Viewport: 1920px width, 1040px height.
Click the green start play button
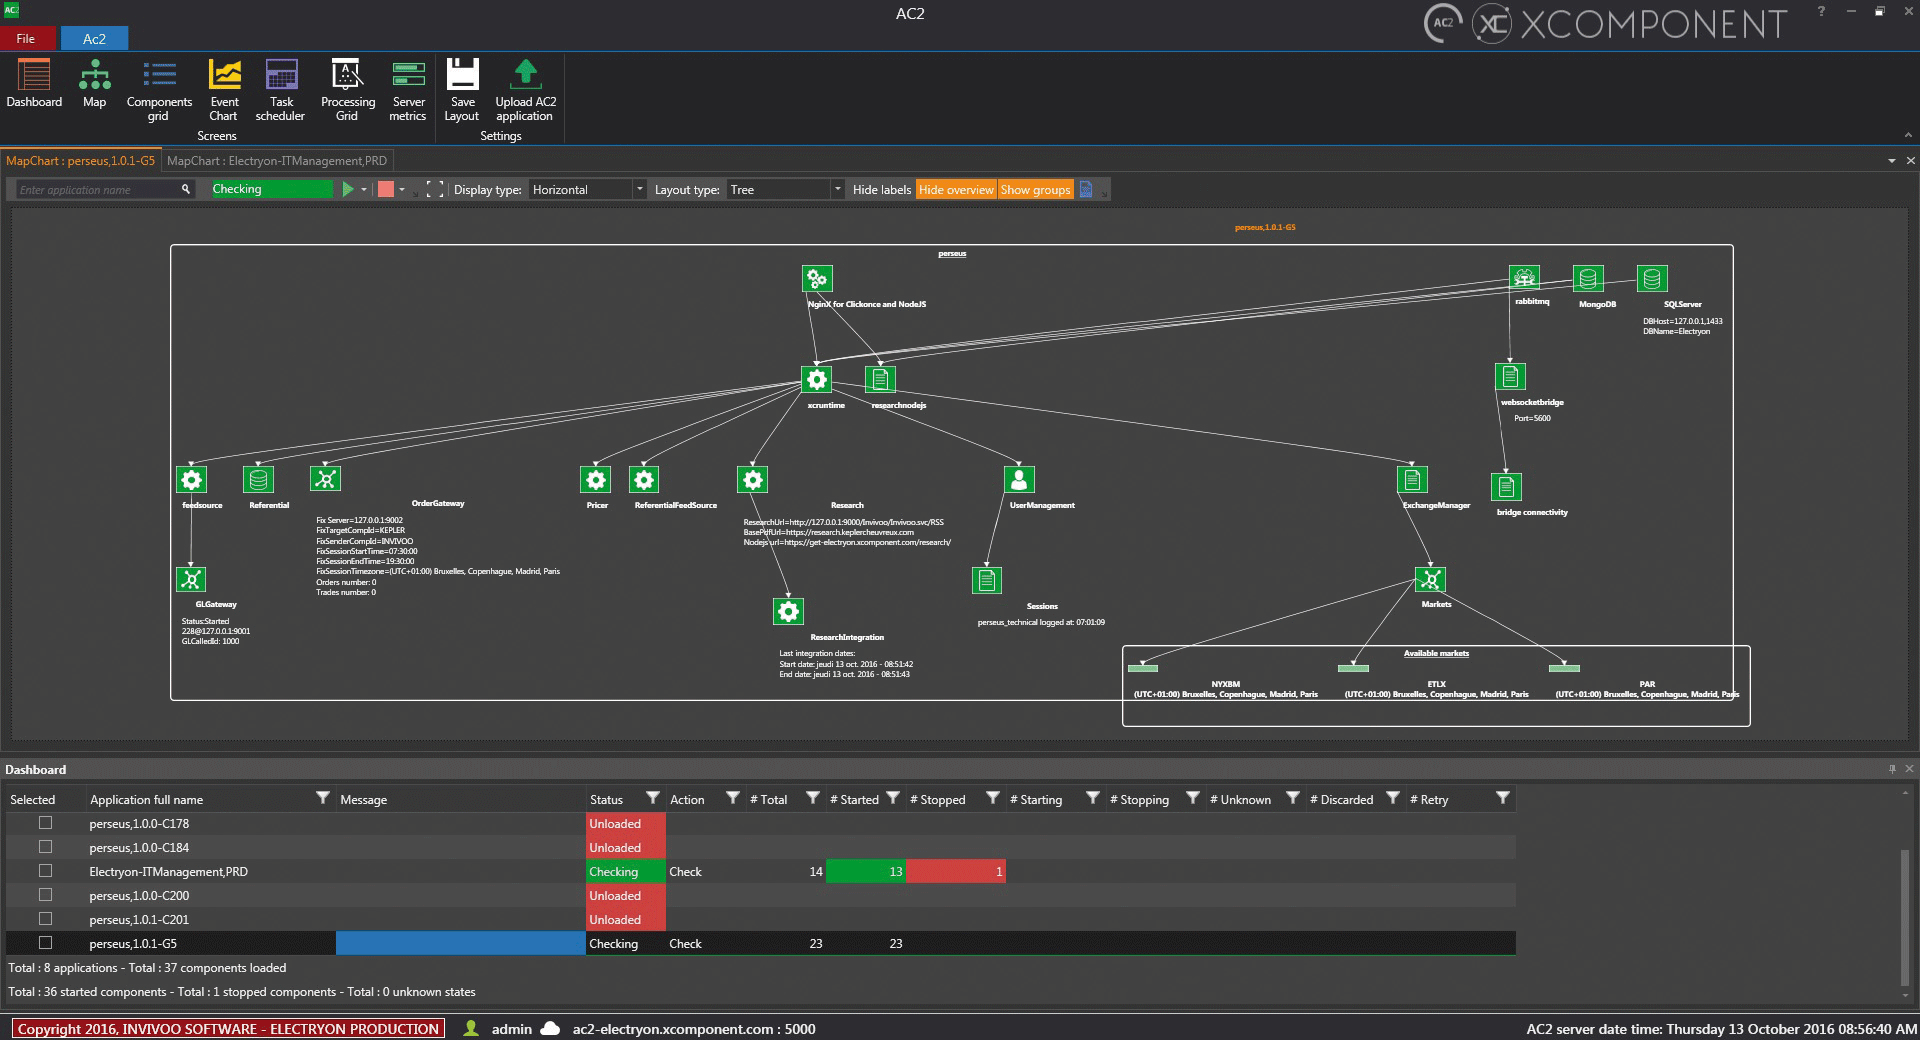(x=348, y=189)
